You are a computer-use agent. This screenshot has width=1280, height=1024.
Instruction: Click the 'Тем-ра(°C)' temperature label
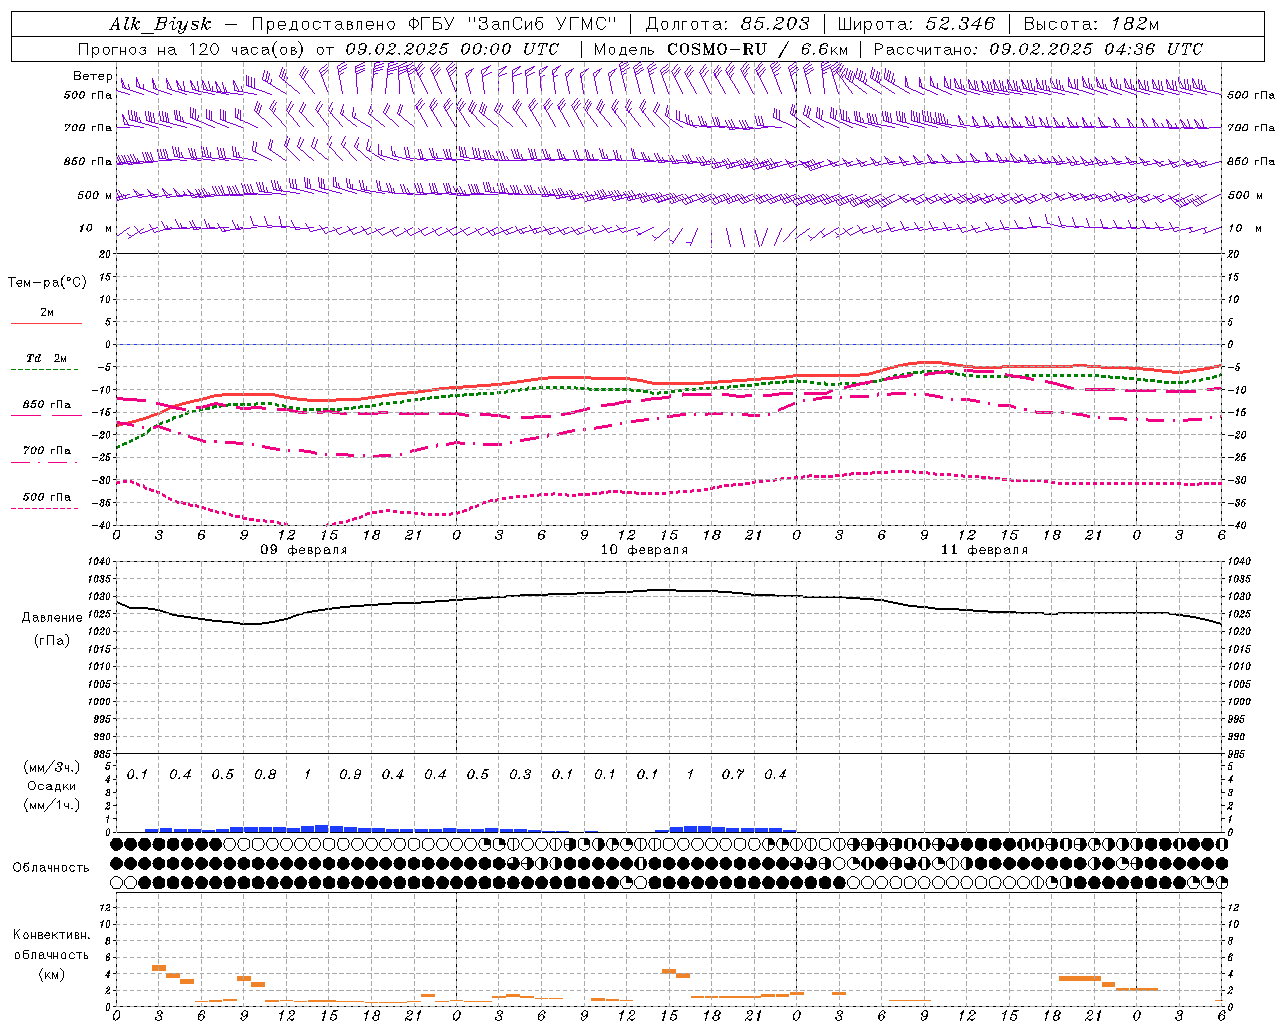pyautogui.click(x=47, y=283)
